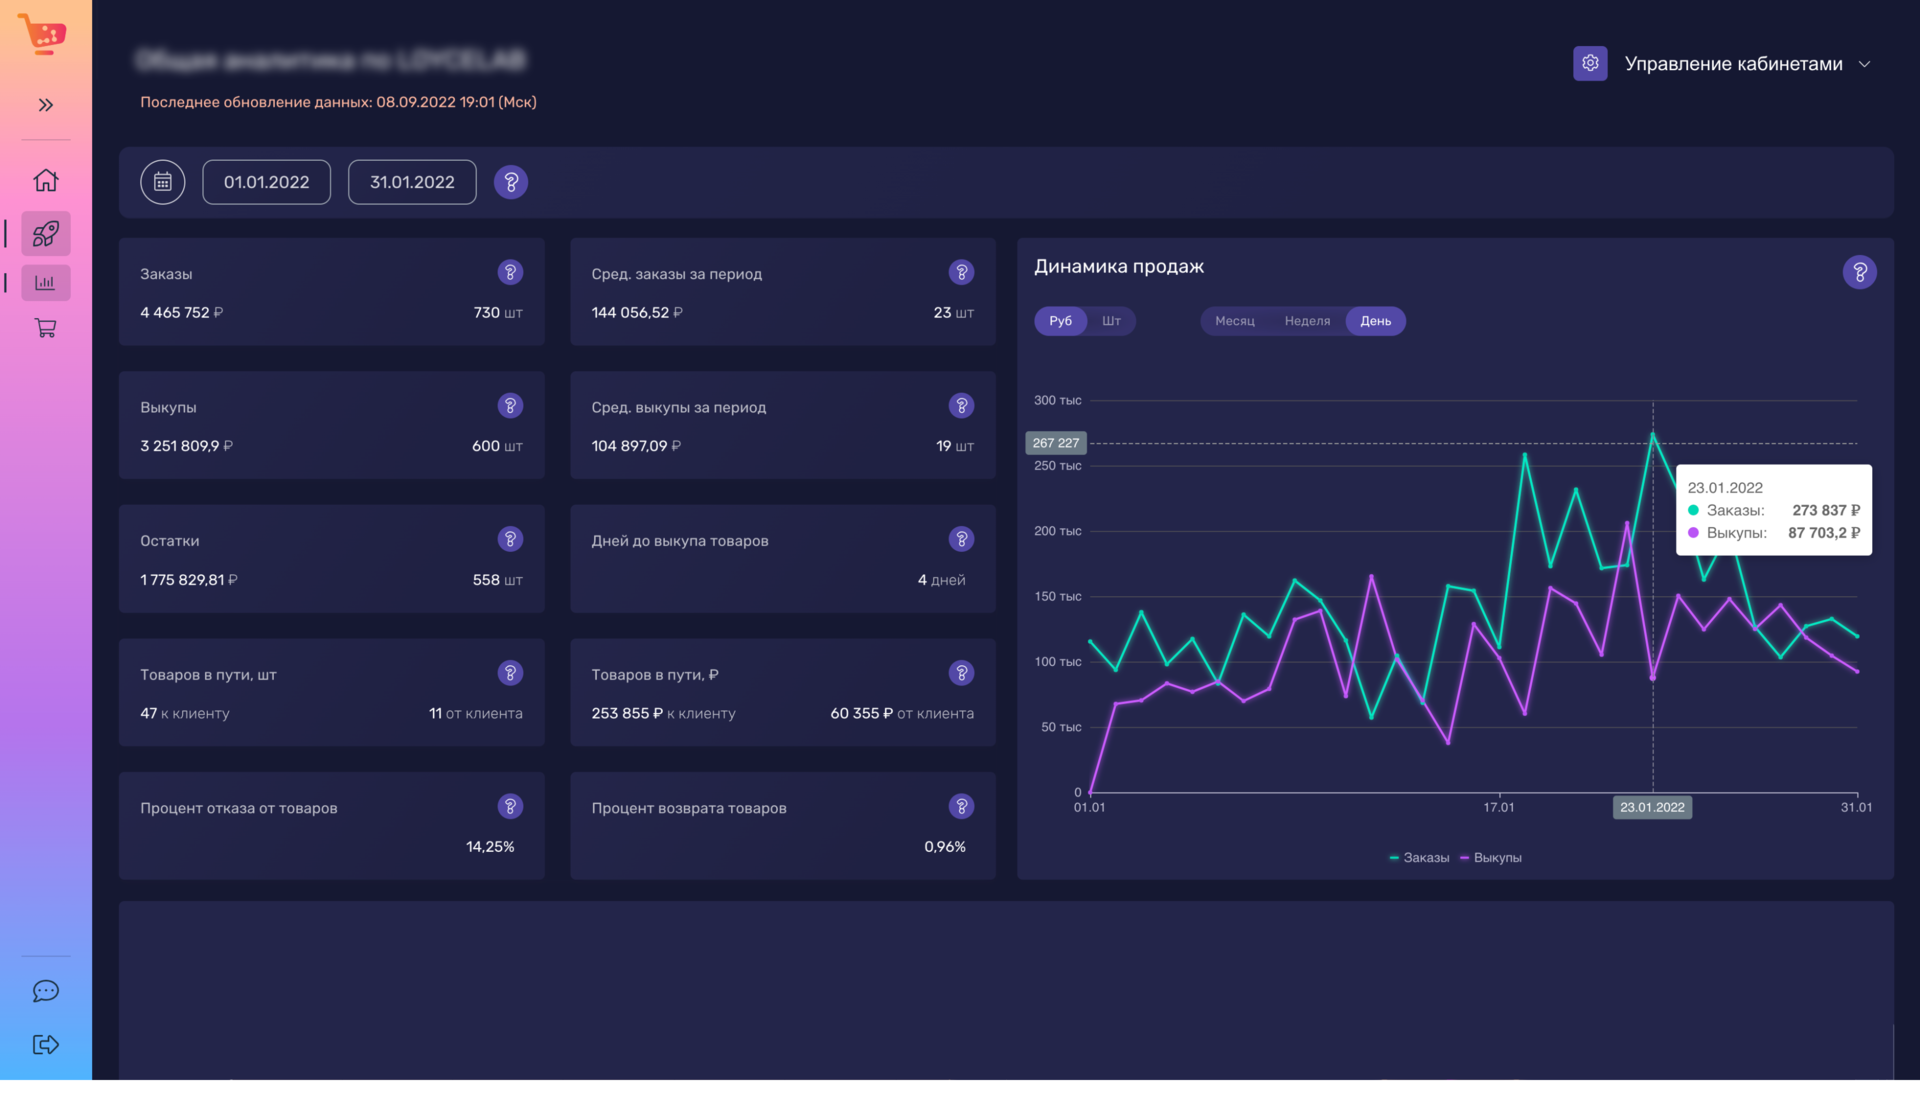Viewport: 1920px width, 1097px height.
Task: Click the 1 775 829,81 ₽ stock value
Action: pyautogui.click(x=189, y=580)
